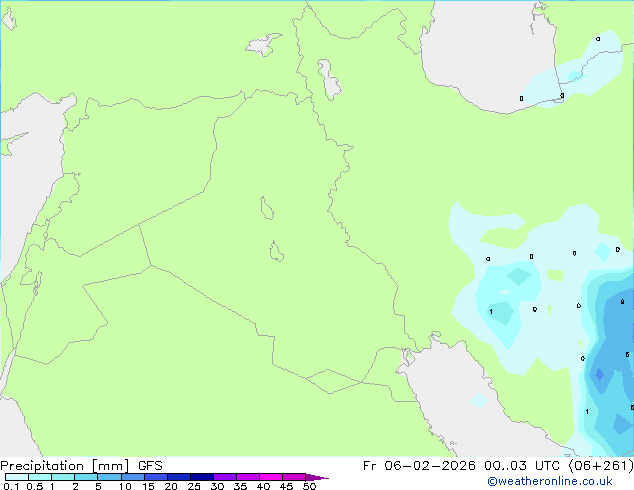This screenshot has width=634, height=490.
Task: Click the arrow tip above 50 mm
Action: coord(317,477)
